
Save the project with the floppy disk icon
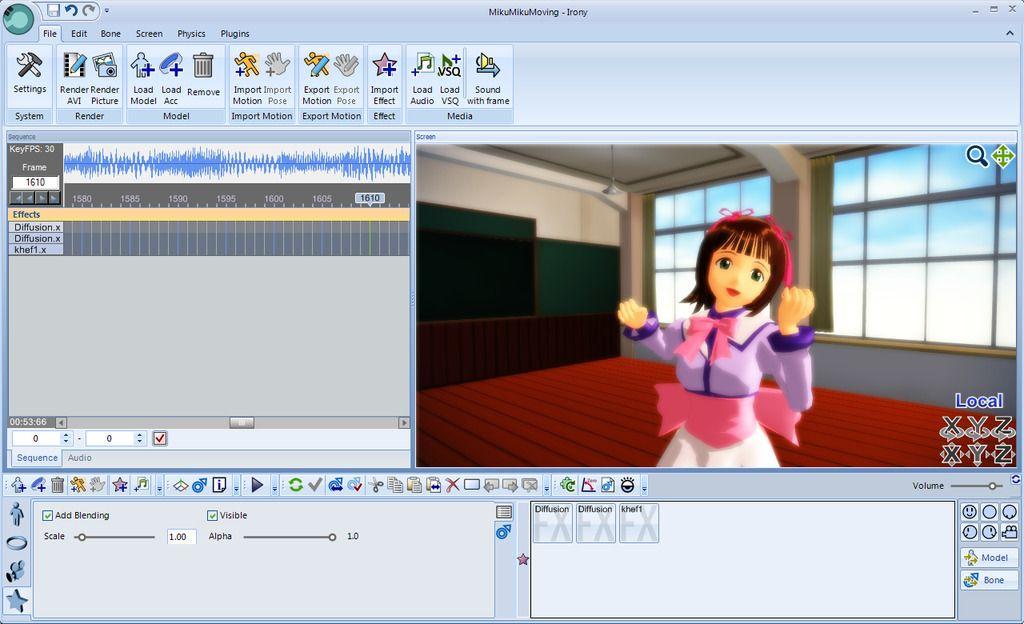(53, 10)
